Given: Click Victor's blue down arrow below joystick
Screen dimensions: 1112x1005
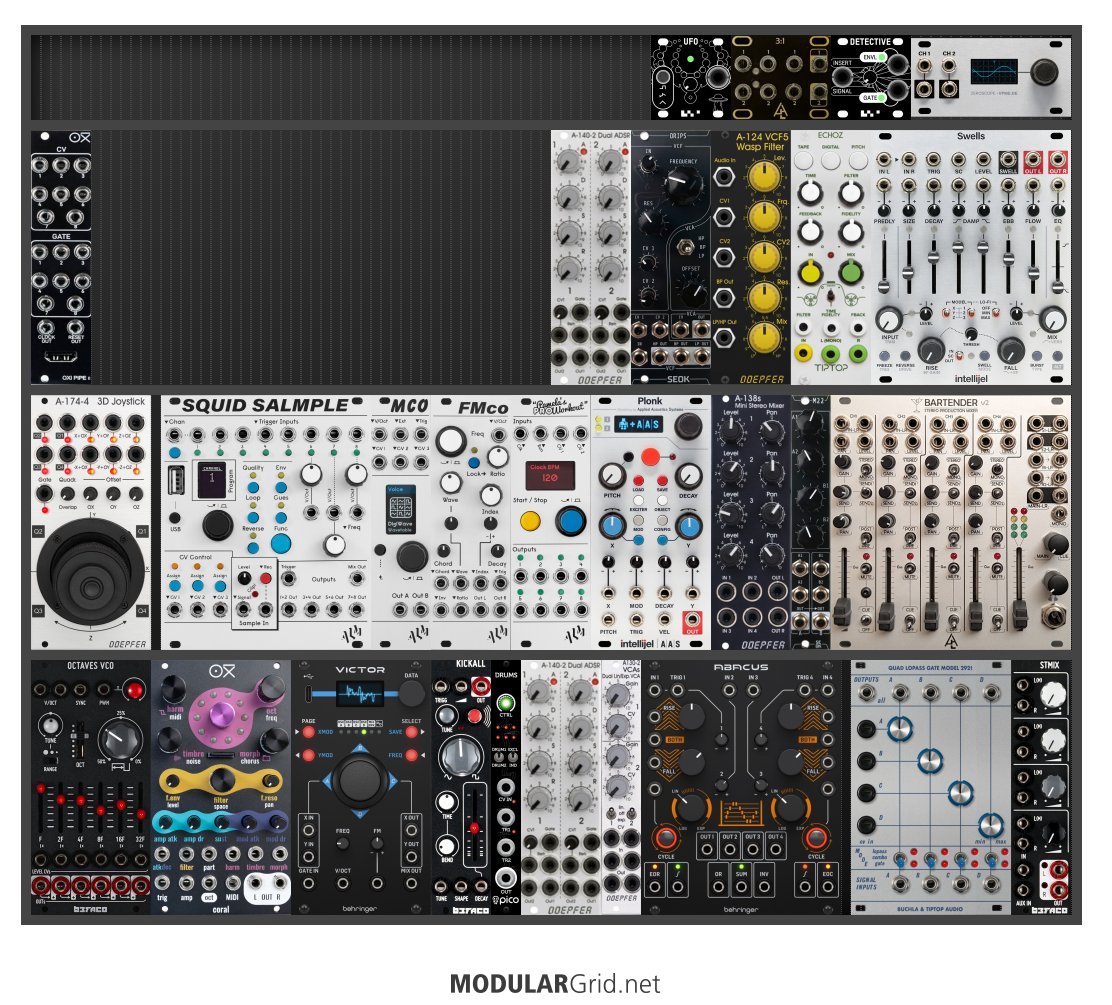Looking at the screenshot, I should [360, 813].
